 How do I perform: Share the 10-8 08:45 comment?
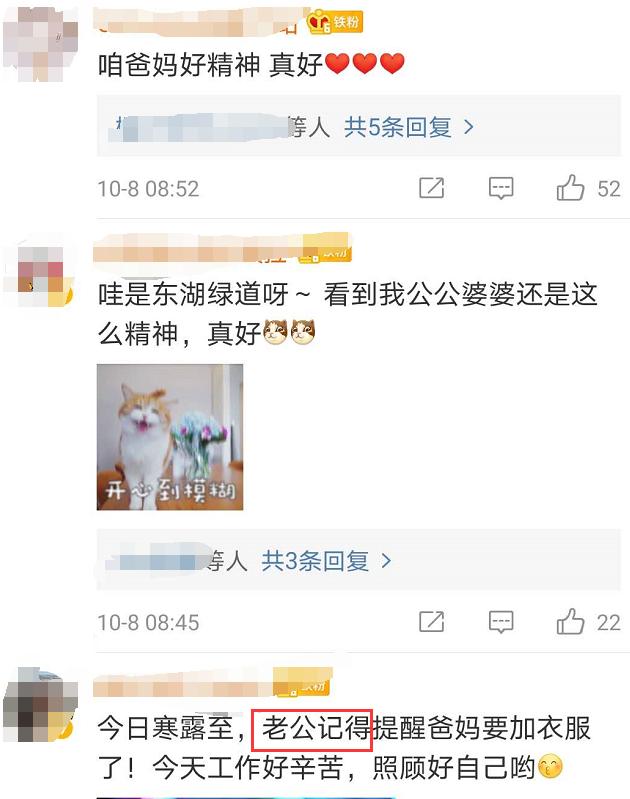pos(432,622)
